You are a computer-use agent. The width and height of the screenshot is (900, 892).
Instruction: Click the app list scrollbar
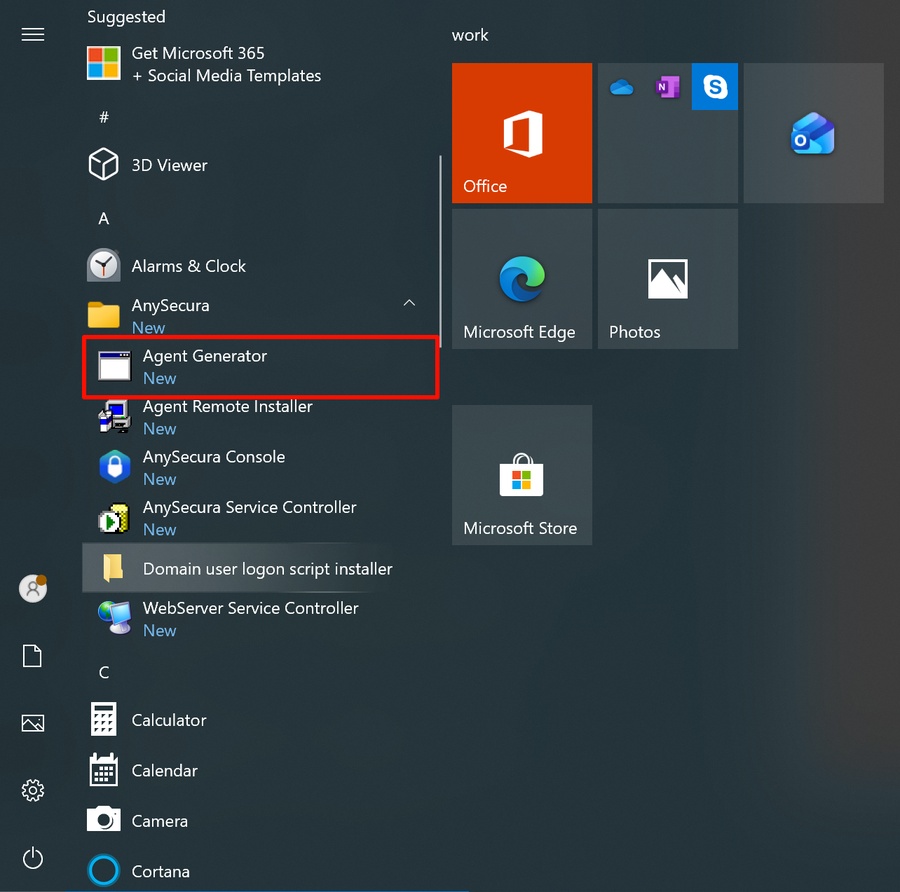[x=440, y=250]
